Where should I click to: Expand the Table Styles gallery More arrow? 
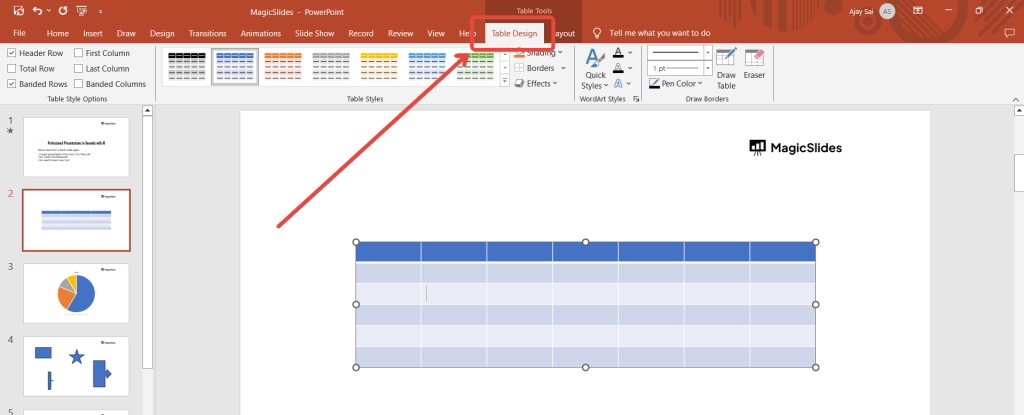coord(504,81)
